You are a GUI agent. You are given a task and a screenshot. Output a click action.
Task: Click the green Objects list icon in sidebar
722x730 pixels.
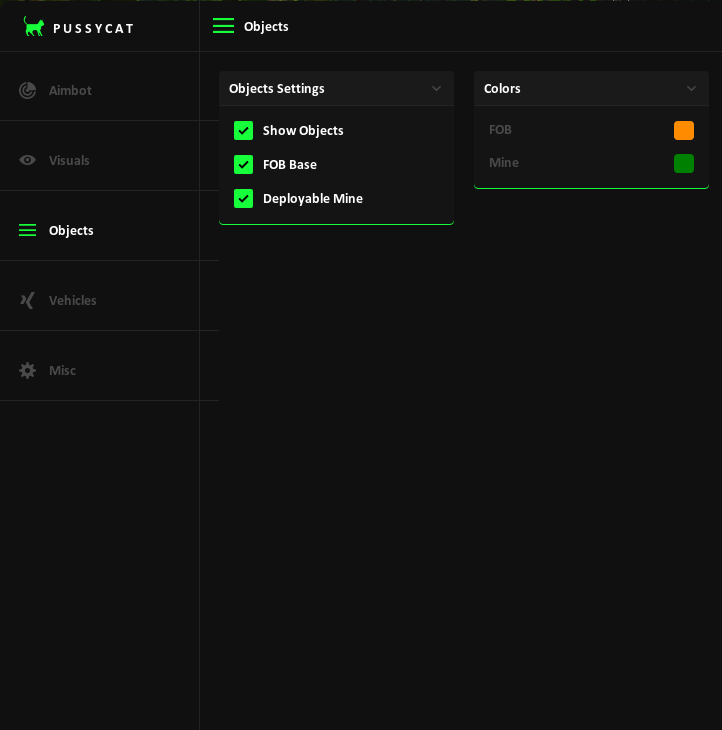pyautogui.click(x=27, y=230)
